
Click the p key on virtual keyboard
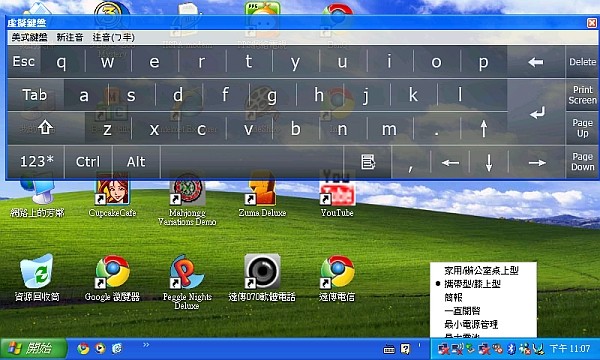(x=484, y=62)
